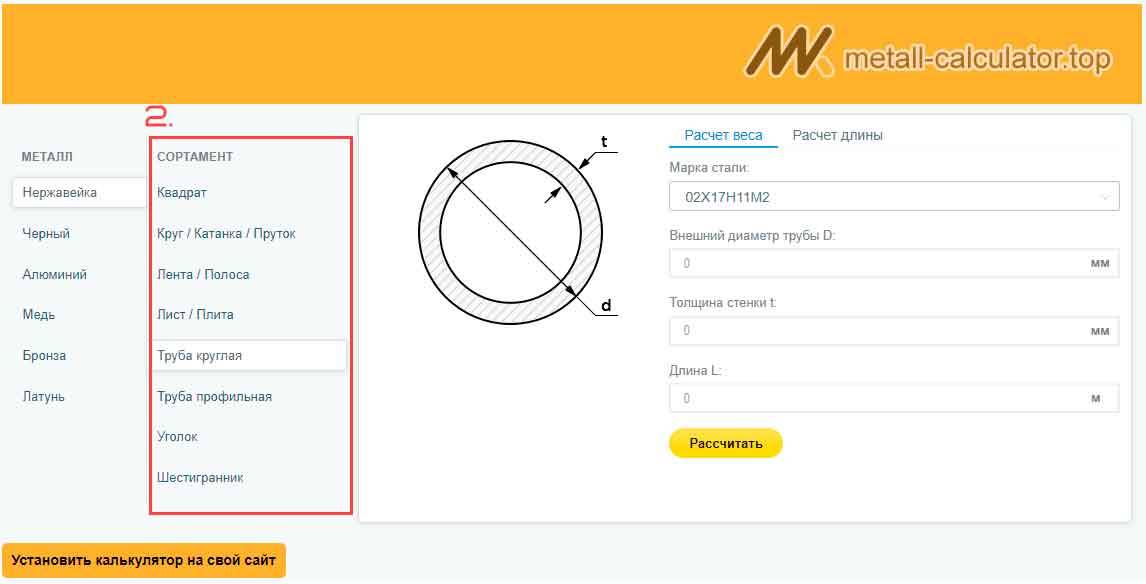1146x584 pixels.
Task: Pick Шестигранник in the assortment list
Action: tap(200, 478)
